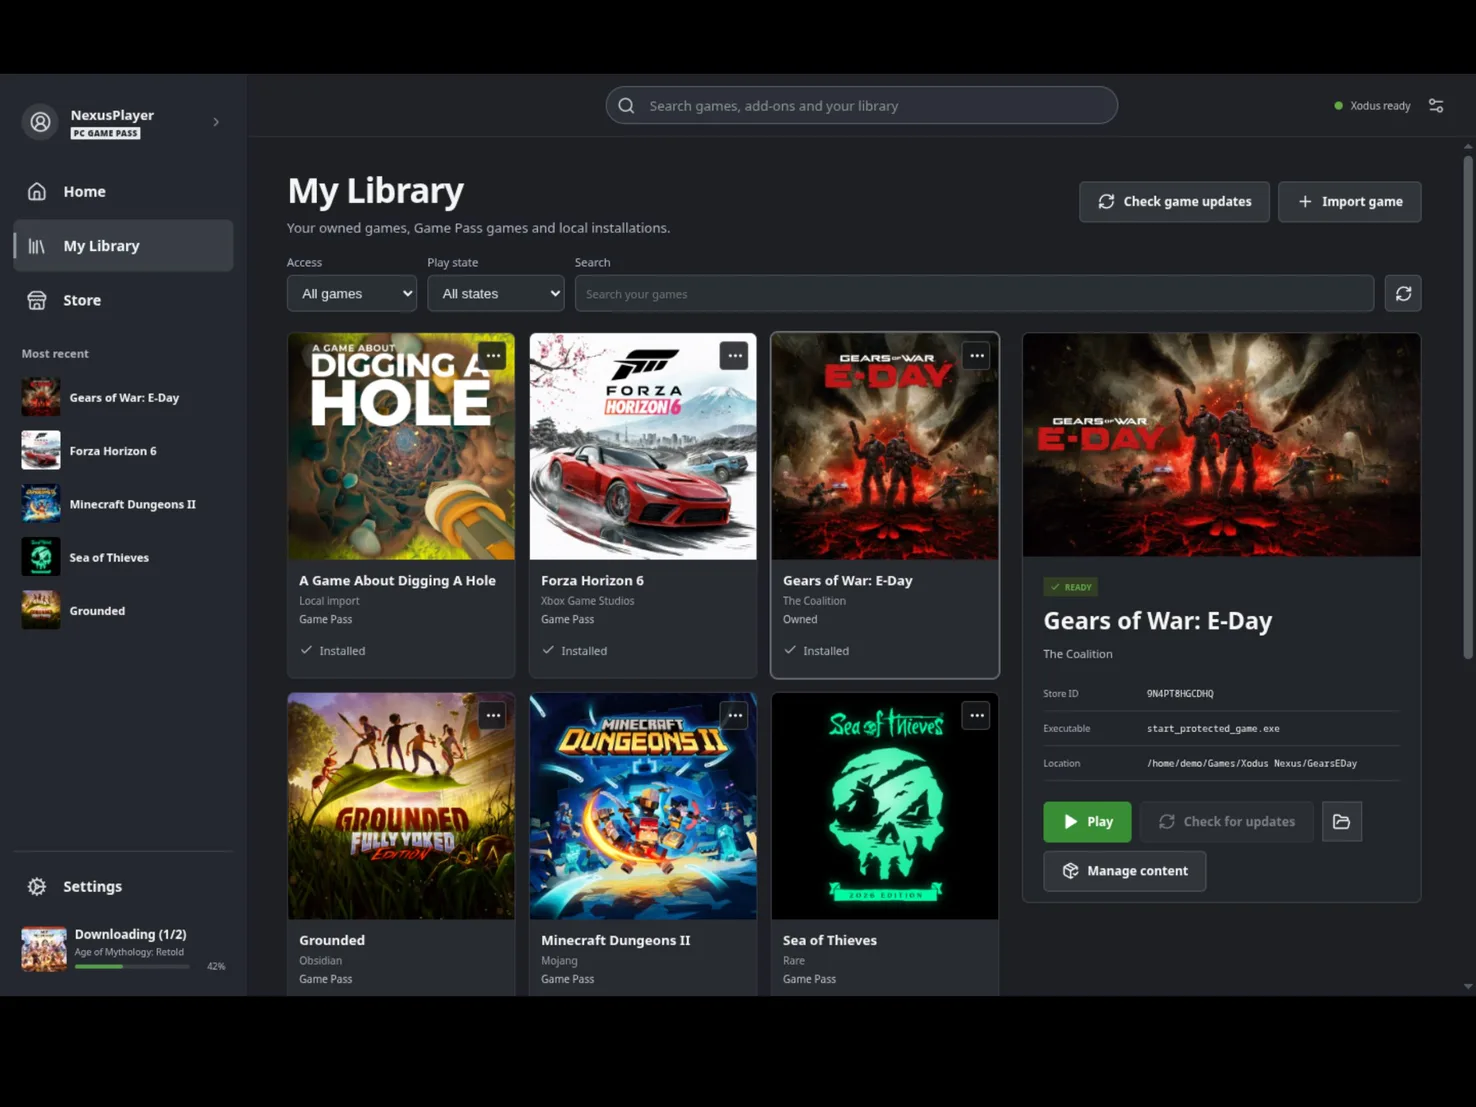Click the Play button for Gears of War
1476x1107 pixels.
[x=1087, y=821]
